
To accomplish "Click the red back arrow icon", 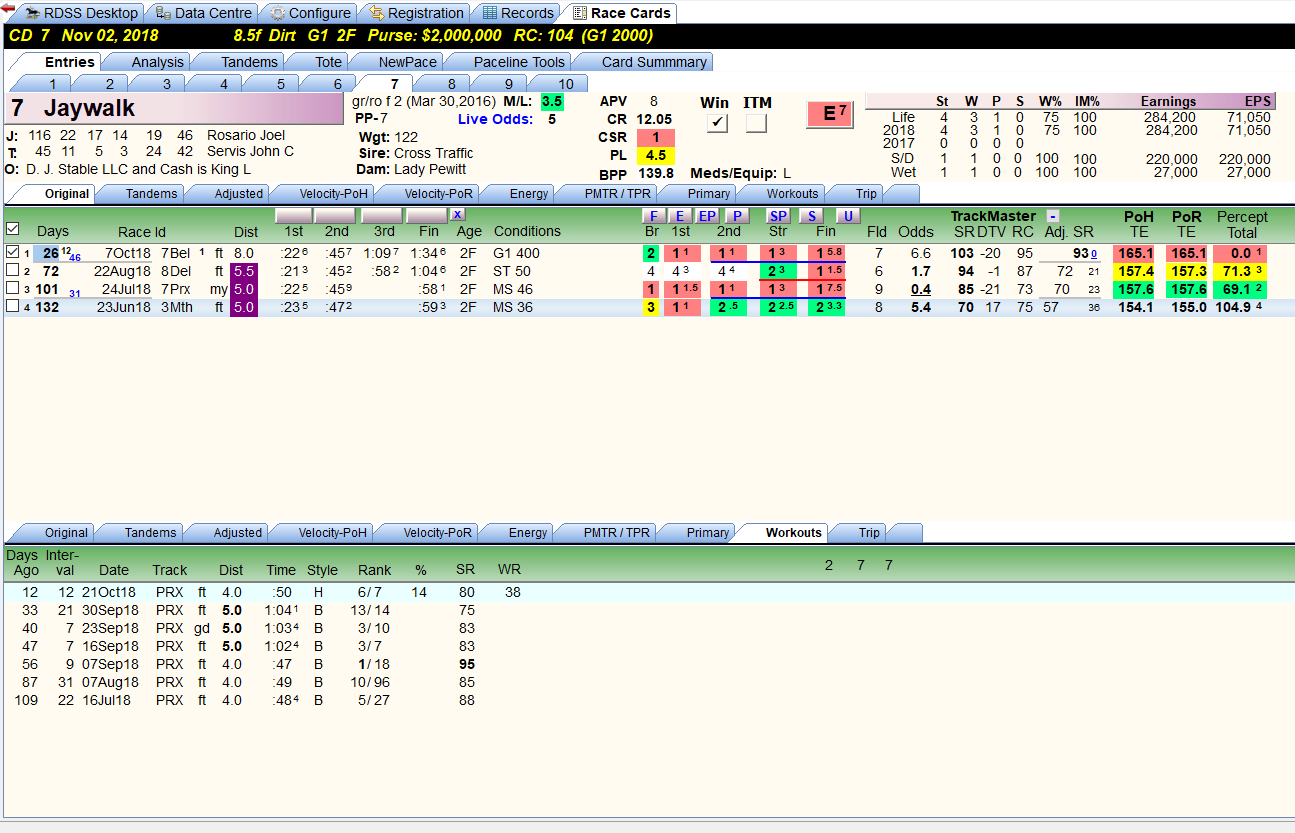I will [x=7, y=8].
